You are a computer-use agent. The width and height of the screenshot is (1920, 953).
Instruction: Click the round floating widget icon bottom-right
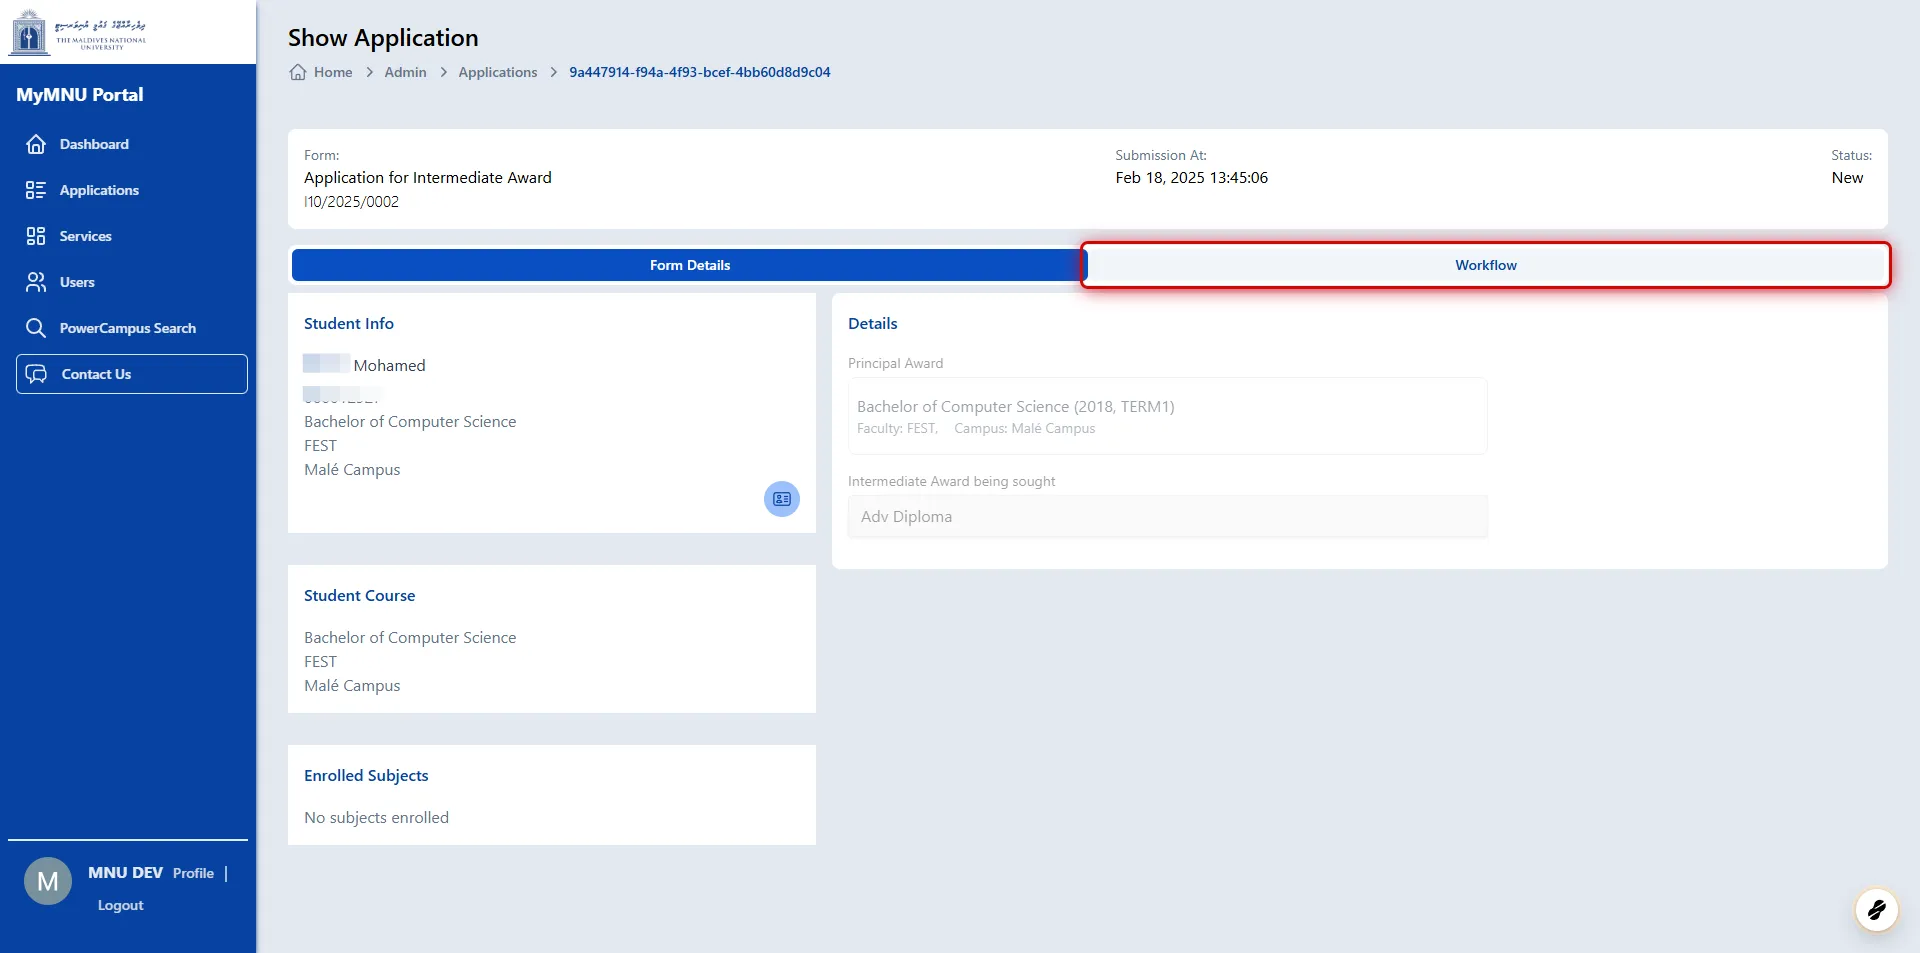point(1876,910)
